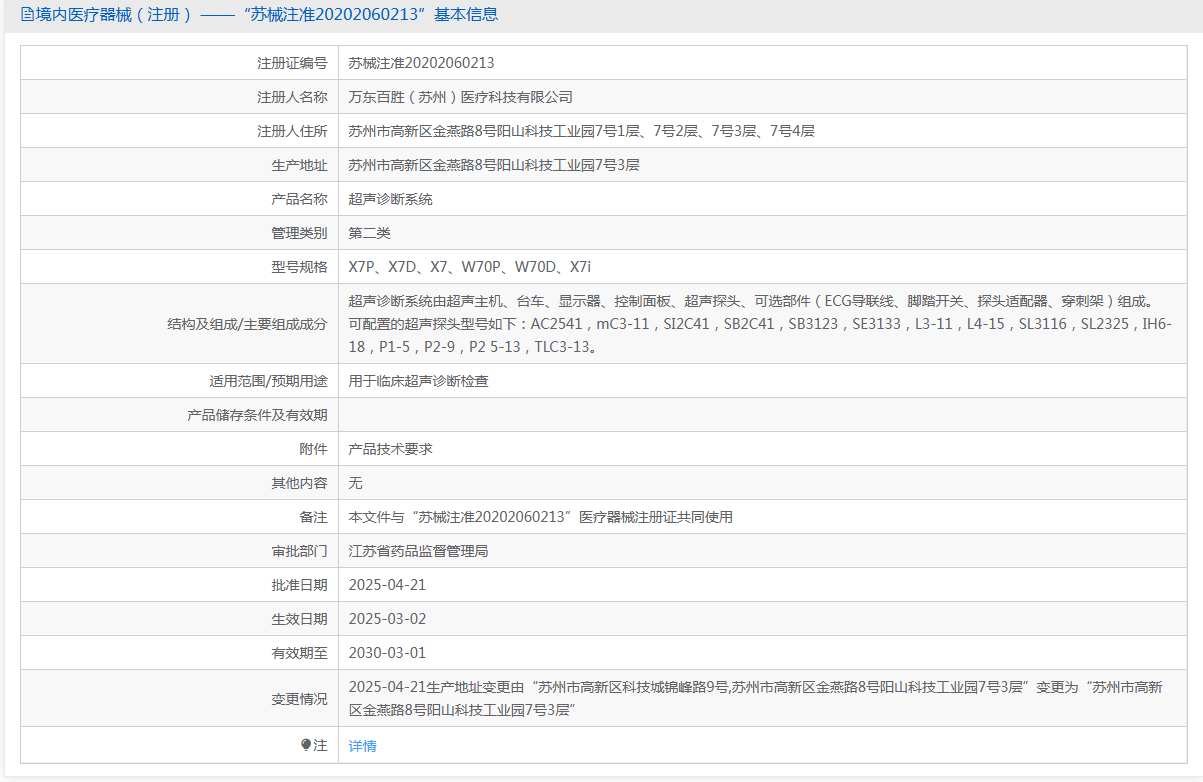The width and height of the screenshot is (1203, 782).
Task: Click the 型号规格 label
Action: (x=299, y=267)
